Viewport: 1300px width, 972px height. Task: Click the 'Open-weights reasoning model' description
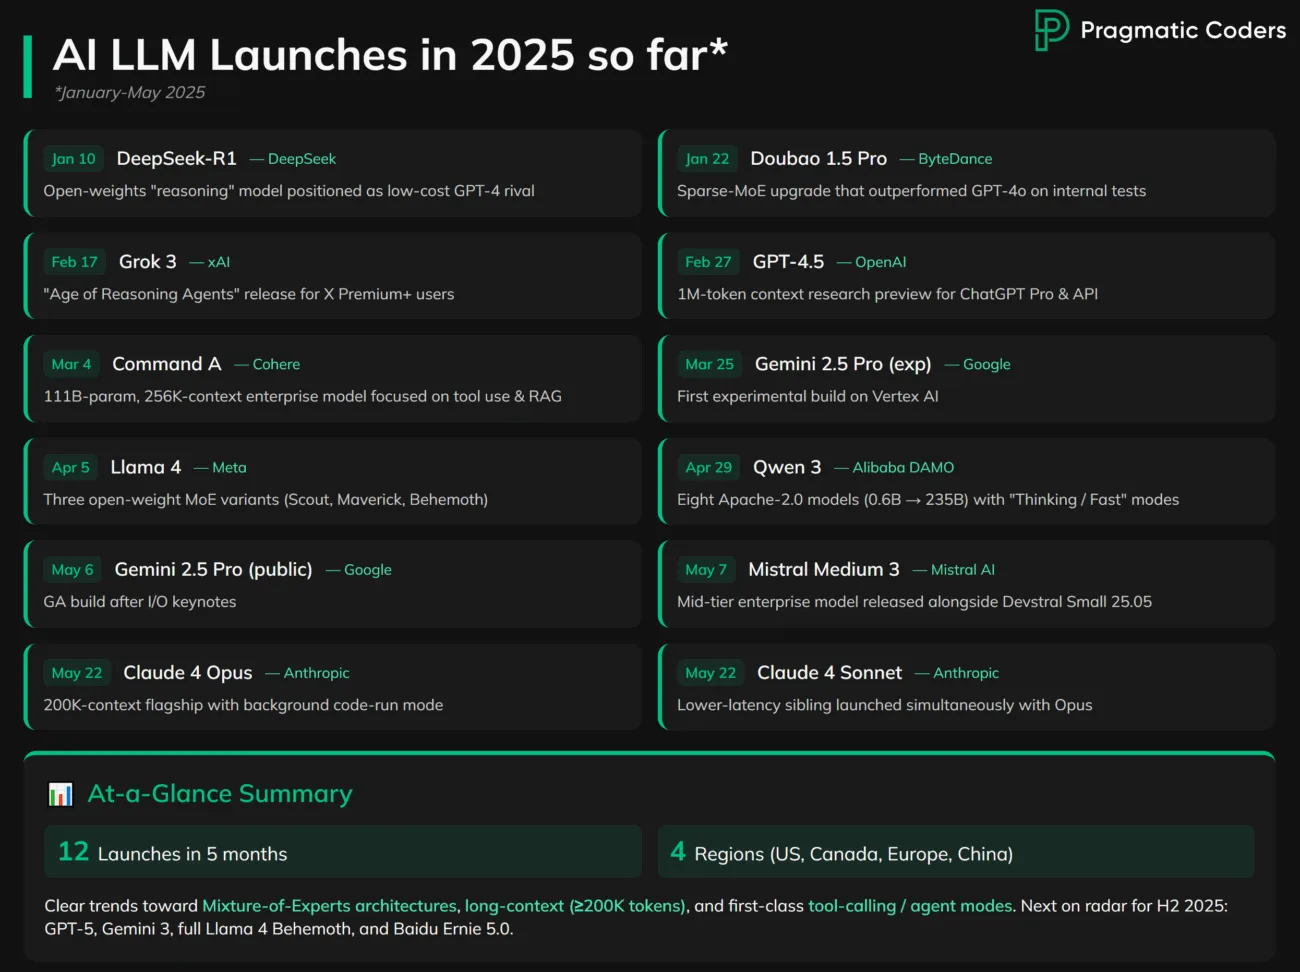[289, 191]
